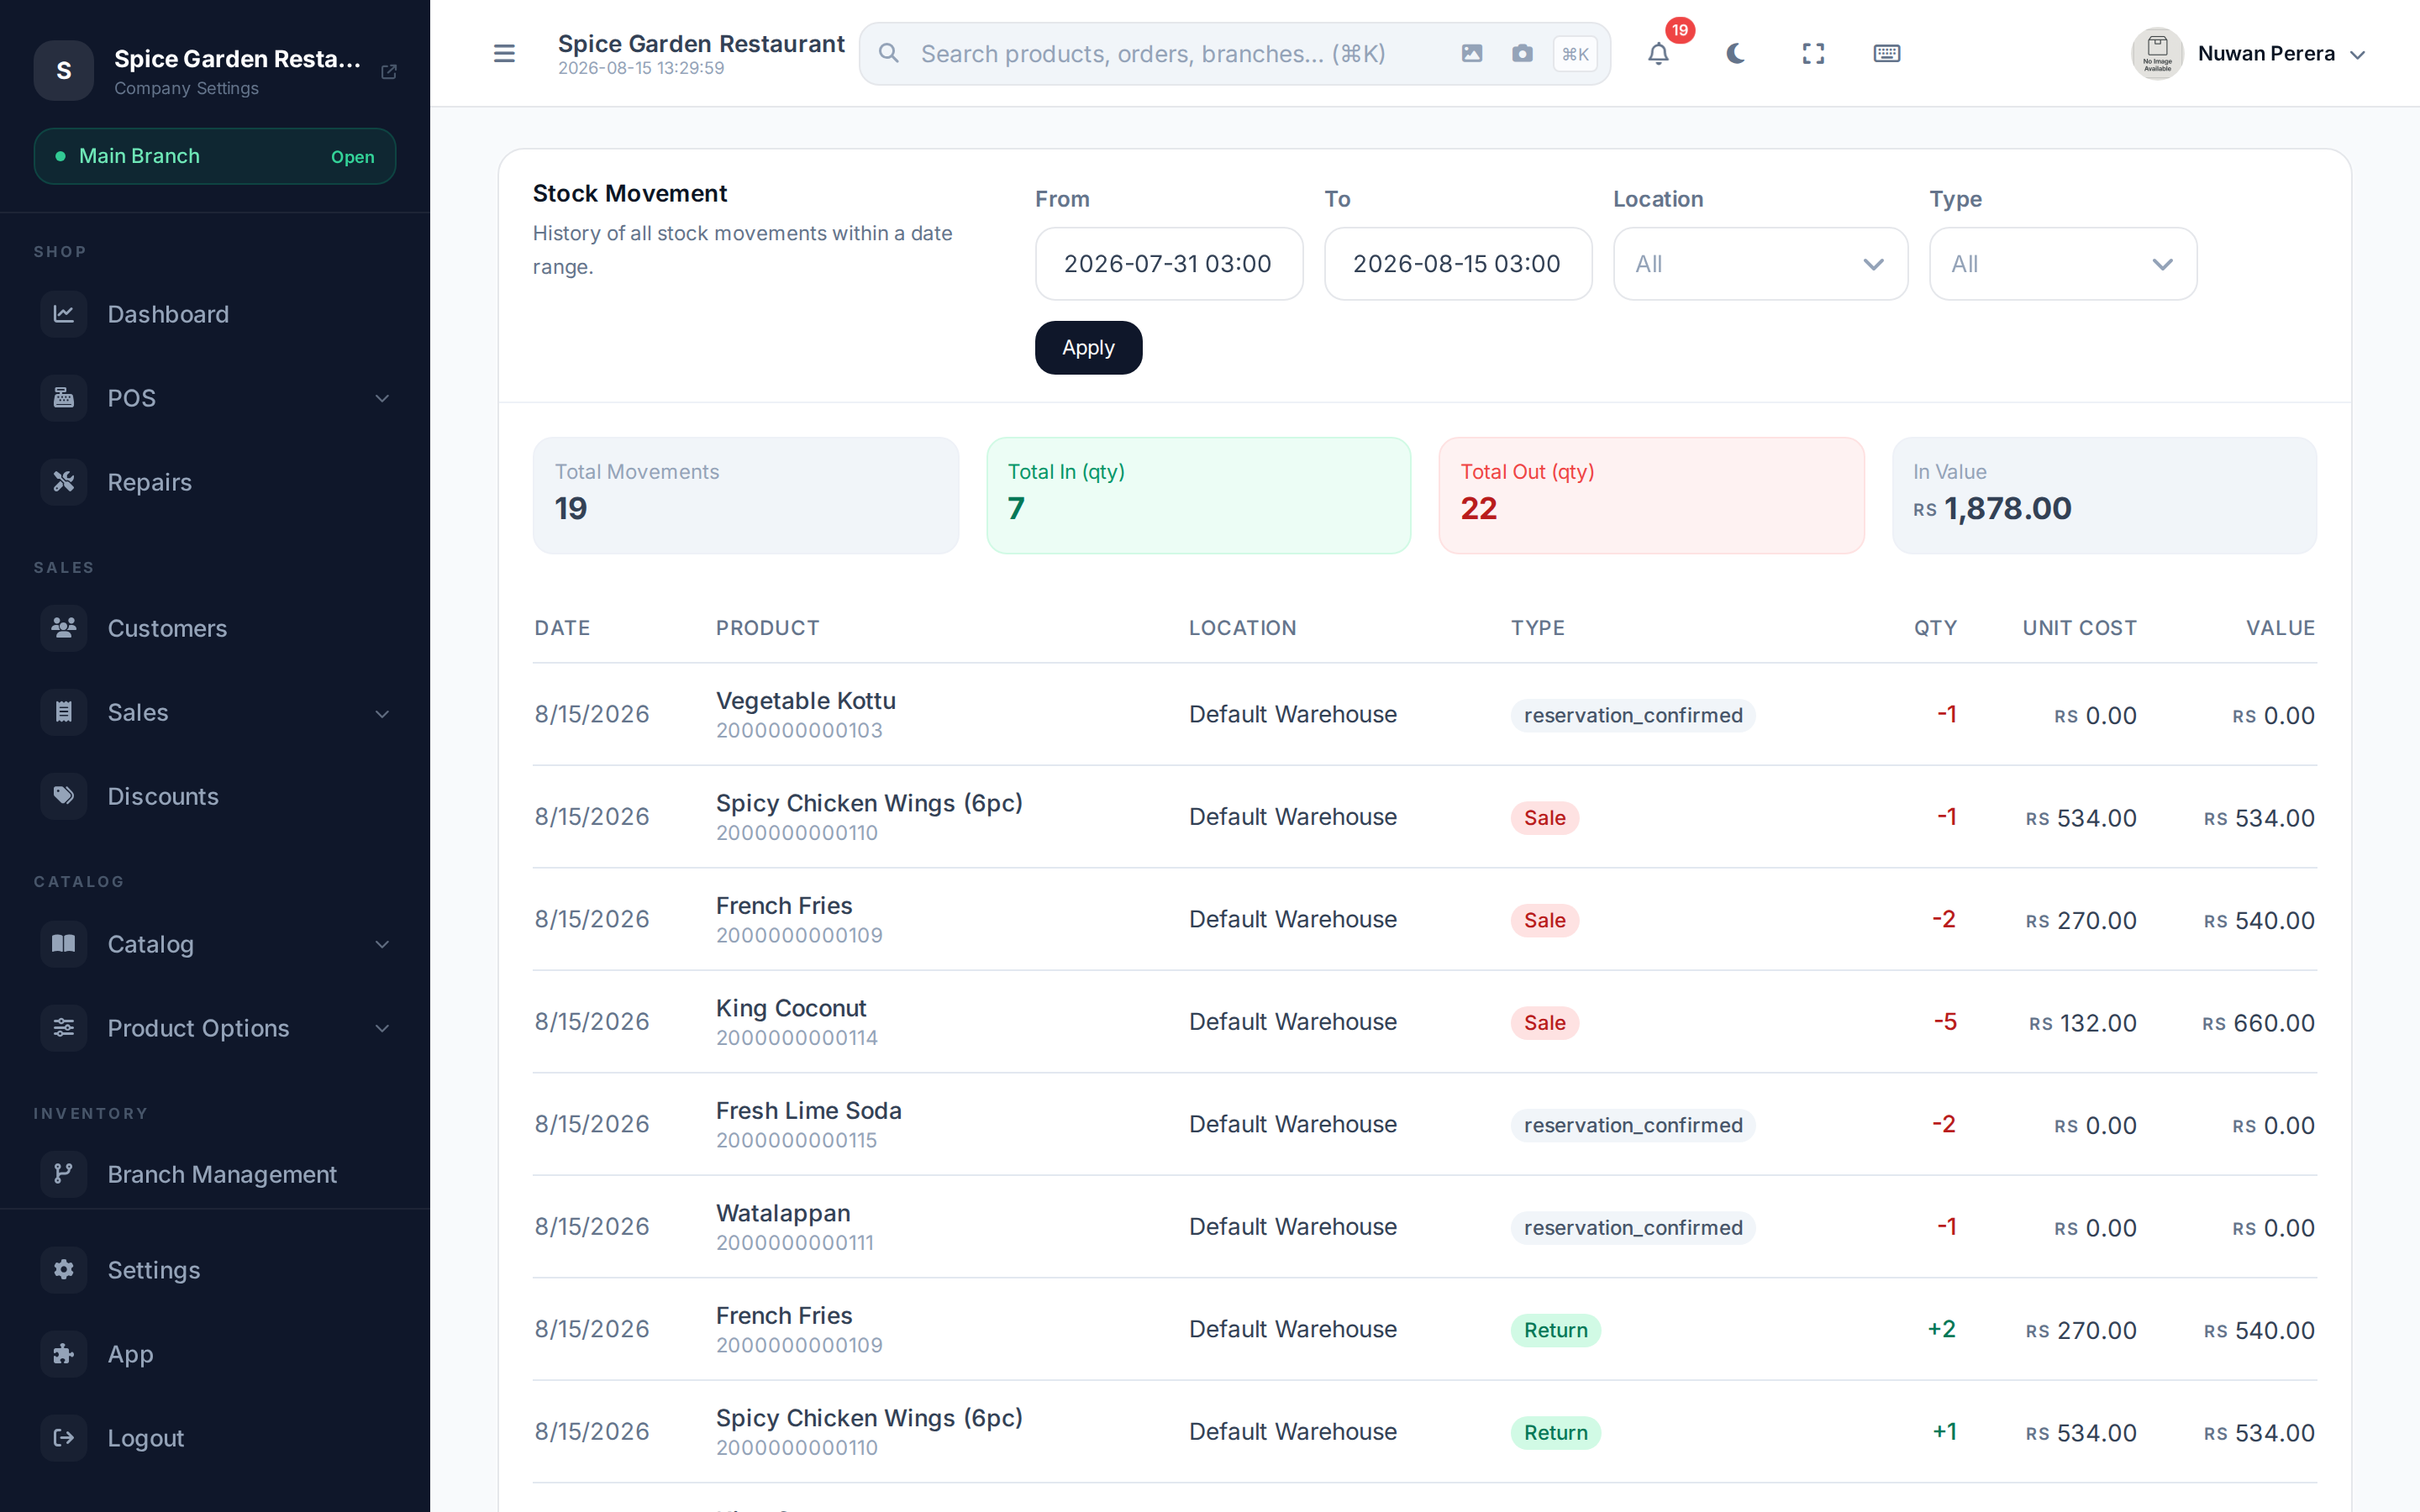Screen dimensions: 2420x1512
Task: Toggle the hamburger sidebar menu
Action: coord(504,53)
